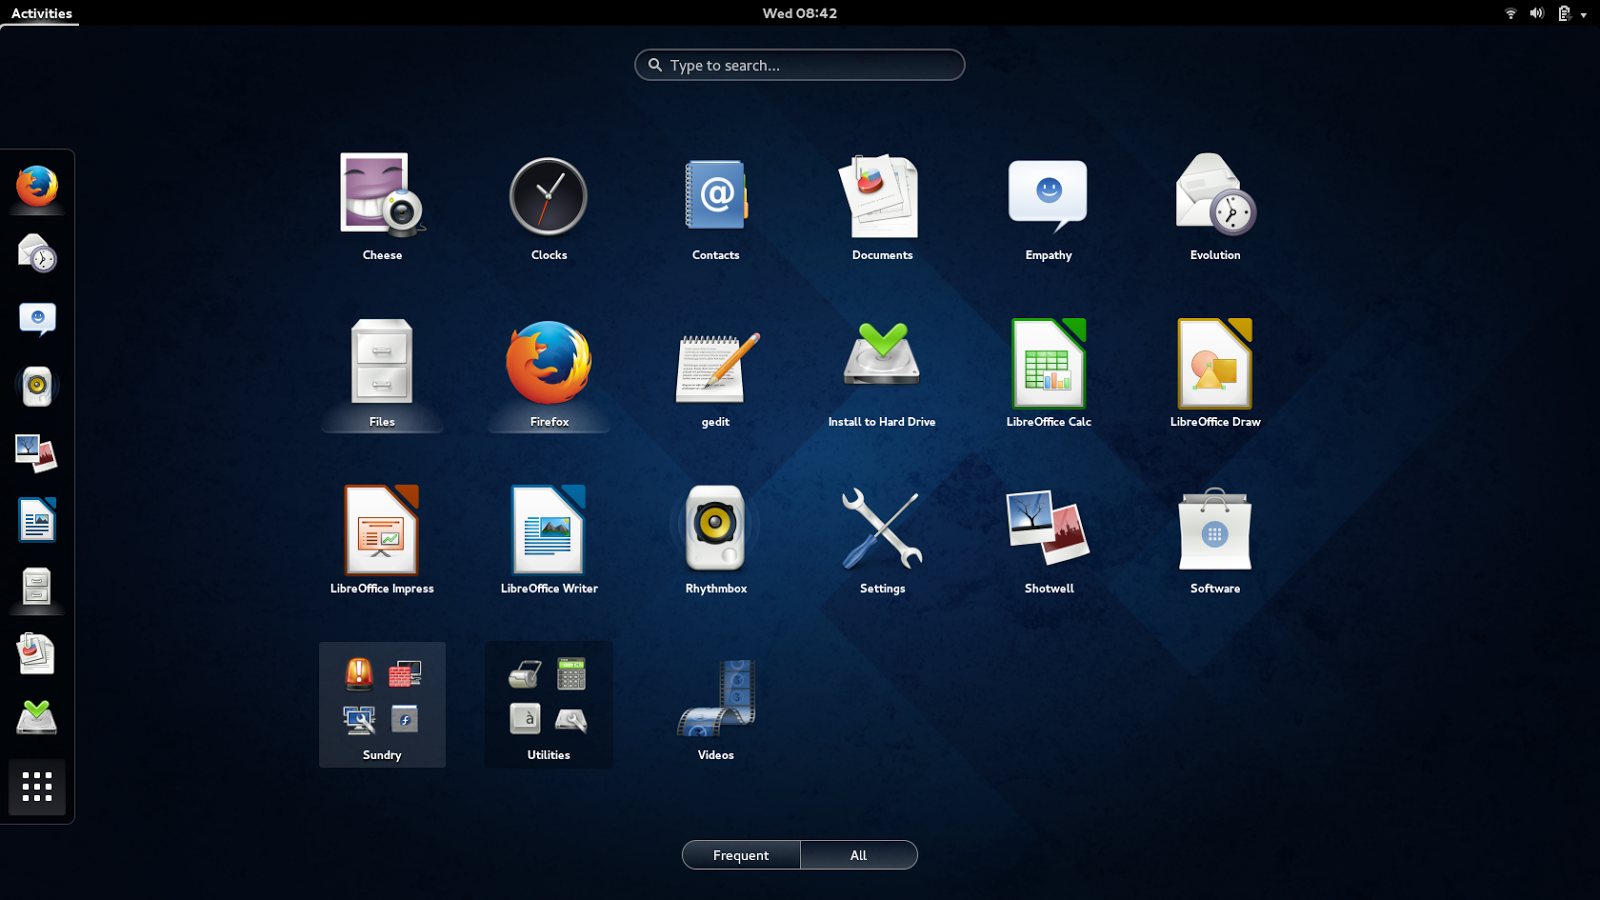Launch LibreOffice Calc spreadsheet
1600x900 pixels.
(x=1048, y=363)
